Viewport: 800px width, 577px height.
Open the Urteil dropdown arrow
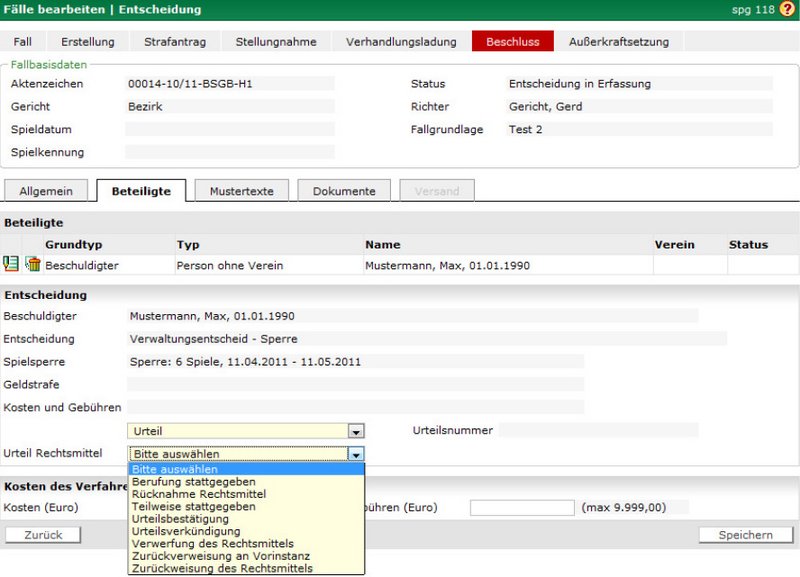tap(355, 431)
